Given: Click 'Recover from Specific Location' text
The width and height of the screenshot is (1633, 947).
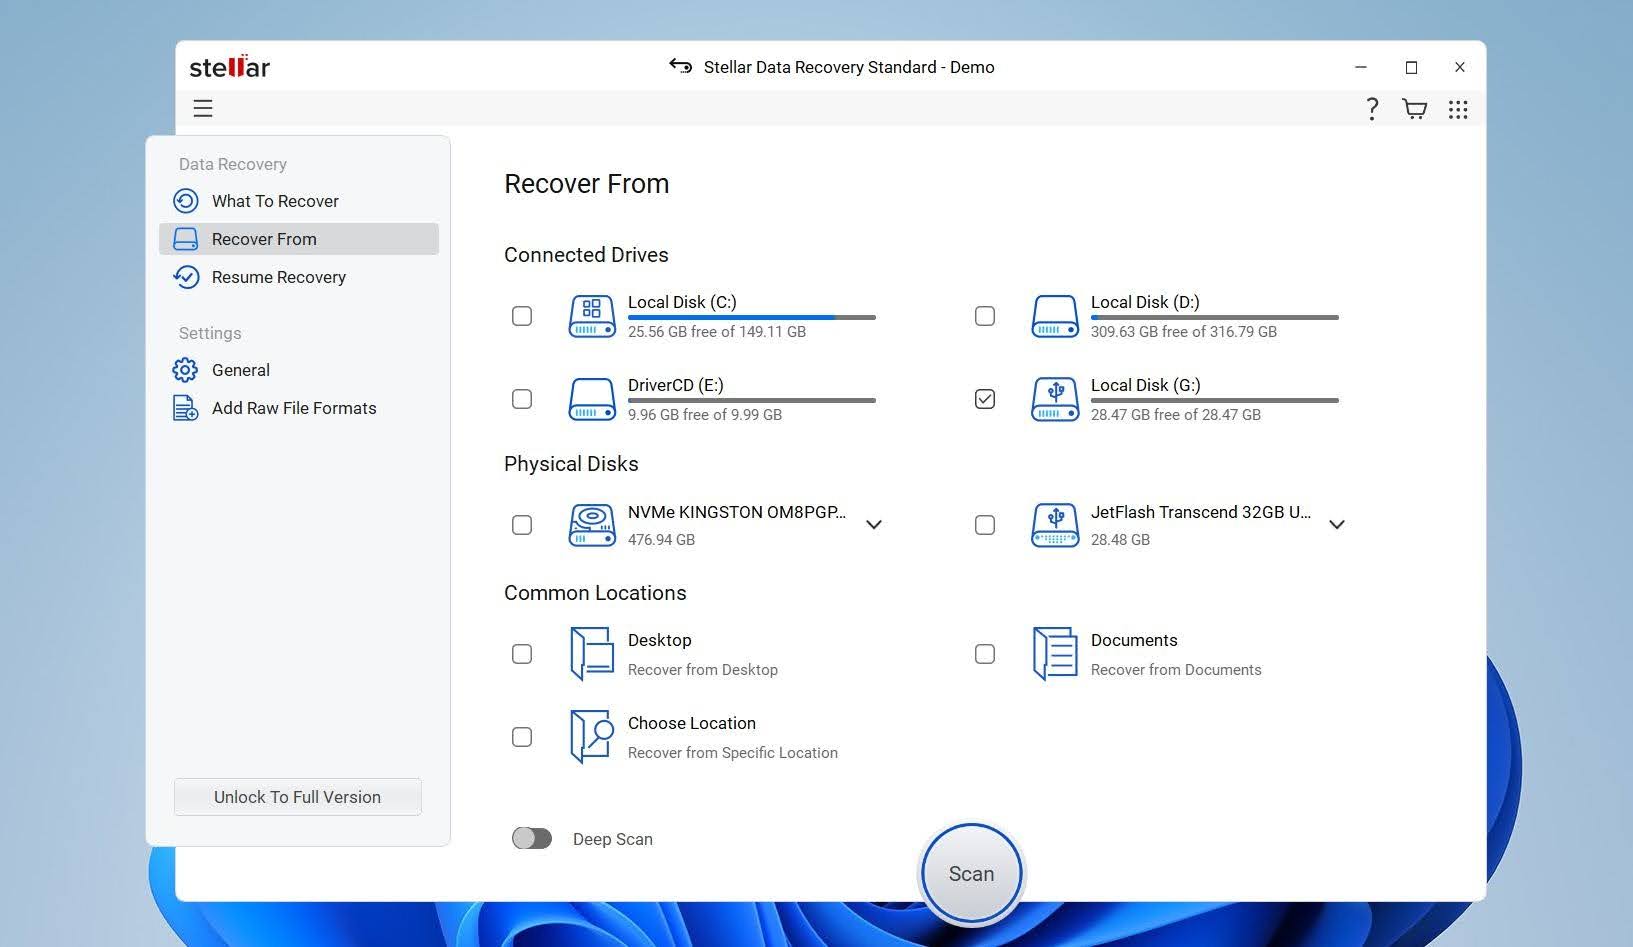Looking at the screenshot, I should (733, 752).
